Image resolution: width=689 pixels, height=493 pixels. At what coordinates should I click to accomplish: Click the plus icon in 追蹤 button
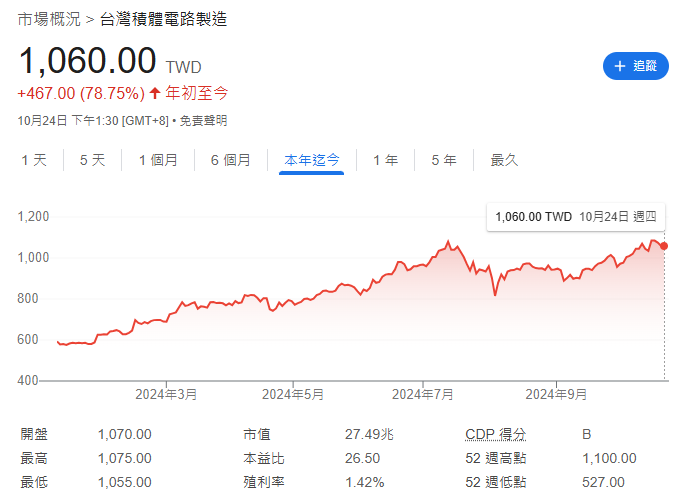click(x=619, y=66)
